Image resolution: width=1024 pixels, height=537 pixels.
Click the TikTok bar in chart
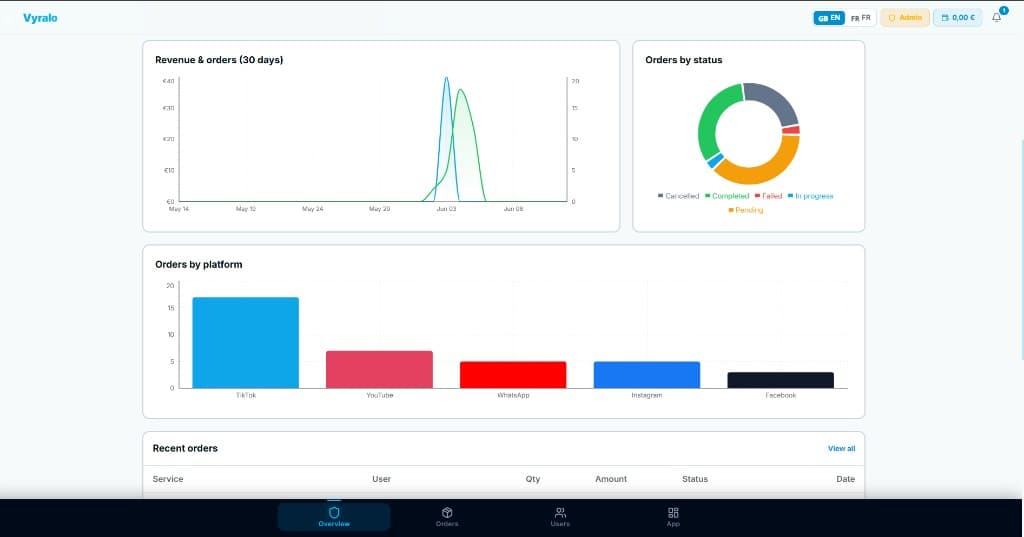[246, 343]
